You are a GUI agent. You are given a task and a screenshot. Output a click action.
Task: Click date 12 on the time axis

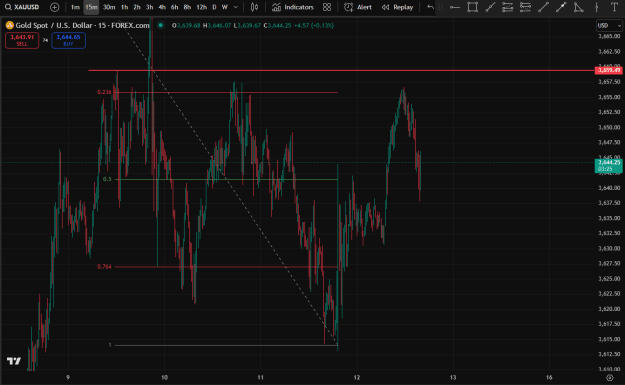click(x=357, y=377)
